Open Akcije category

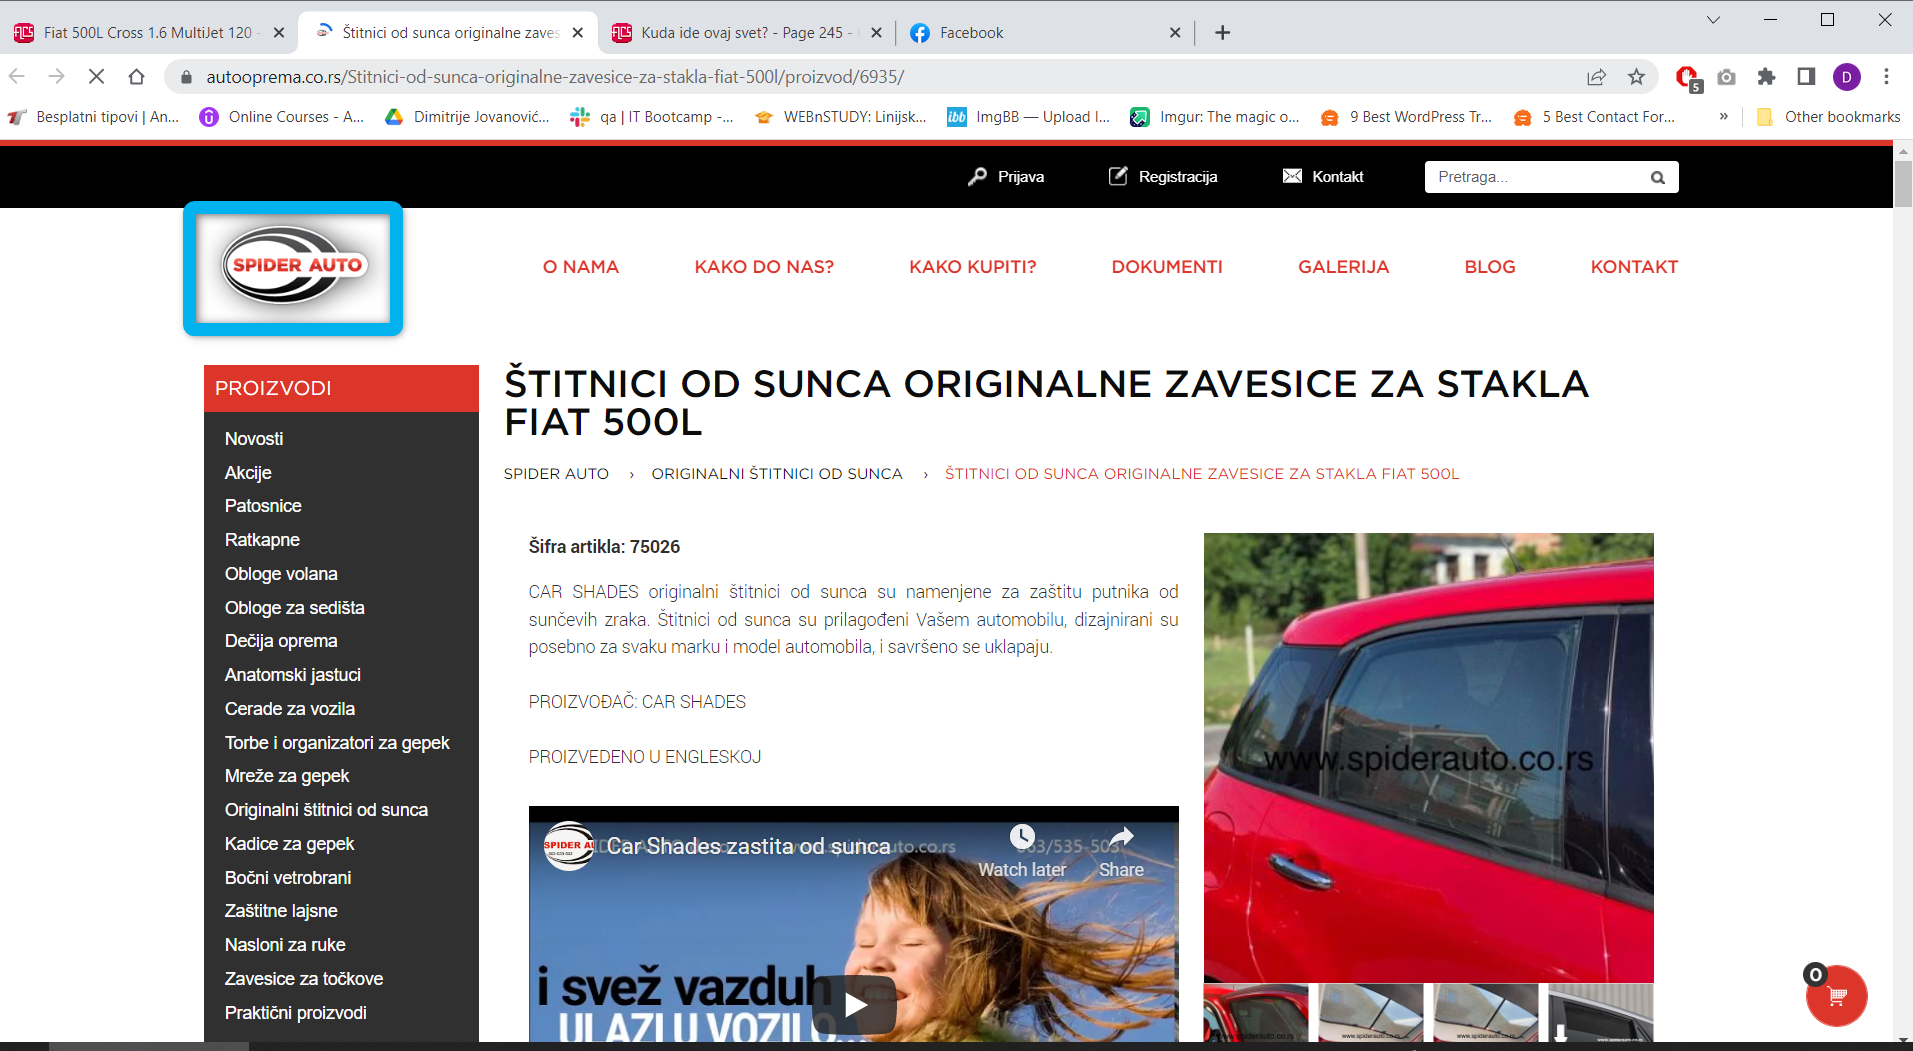click(248, 473)
